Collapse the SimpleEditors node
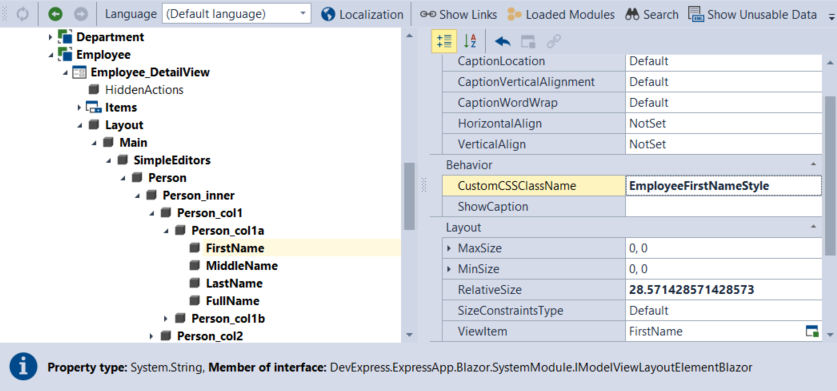The image size is (837, 391). pyautogui.click(x=108, y=160)
